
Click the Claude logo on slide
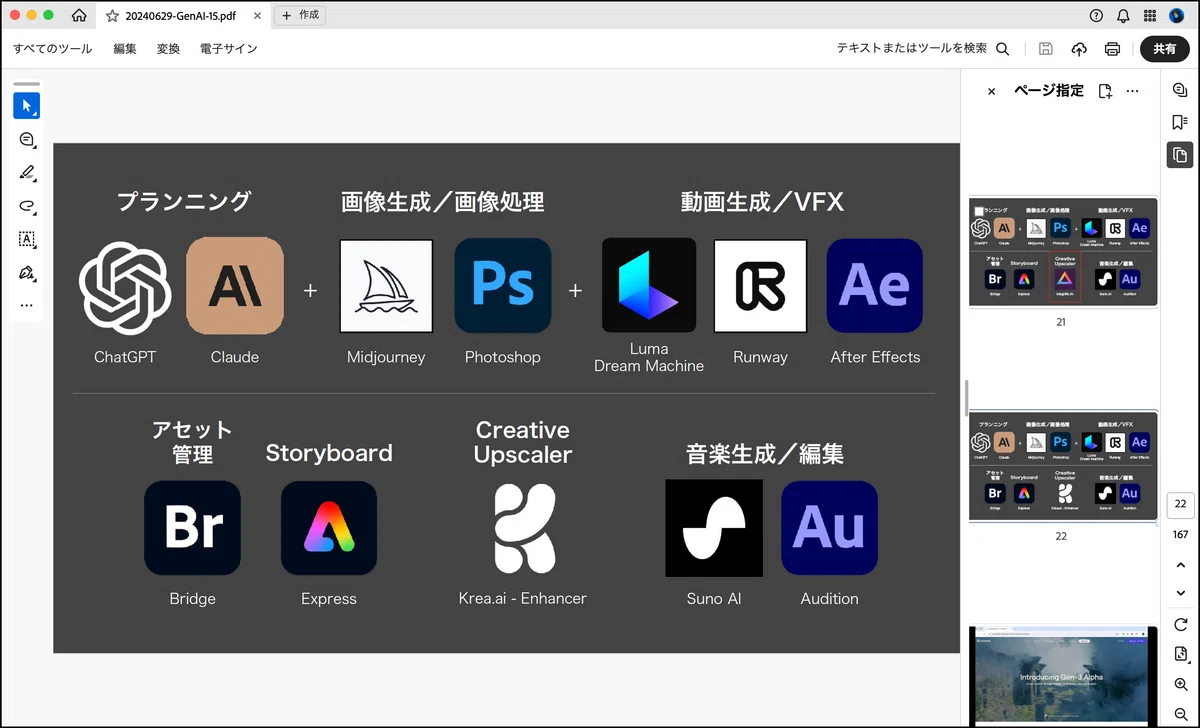[x=235, y=286]
